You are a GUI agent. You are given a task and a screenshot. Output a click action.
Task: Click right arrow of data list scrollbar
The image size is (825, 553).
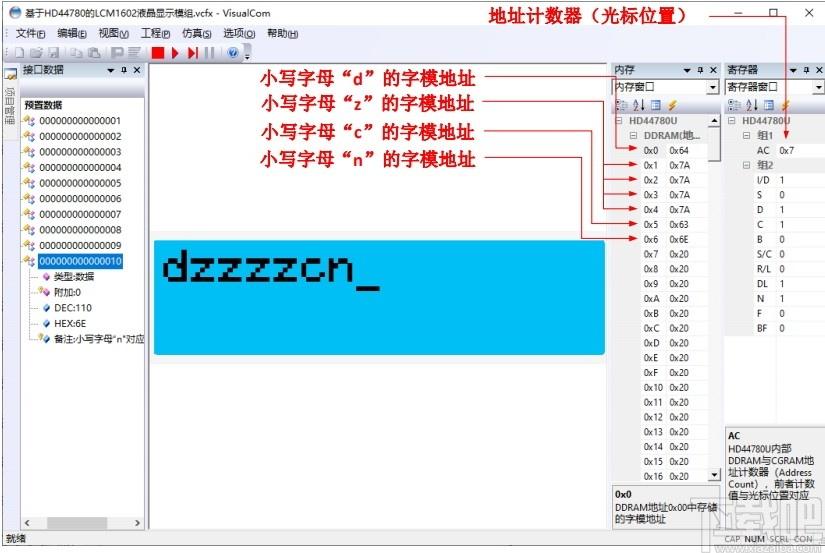pyautogui.click(x=137, y=523)
